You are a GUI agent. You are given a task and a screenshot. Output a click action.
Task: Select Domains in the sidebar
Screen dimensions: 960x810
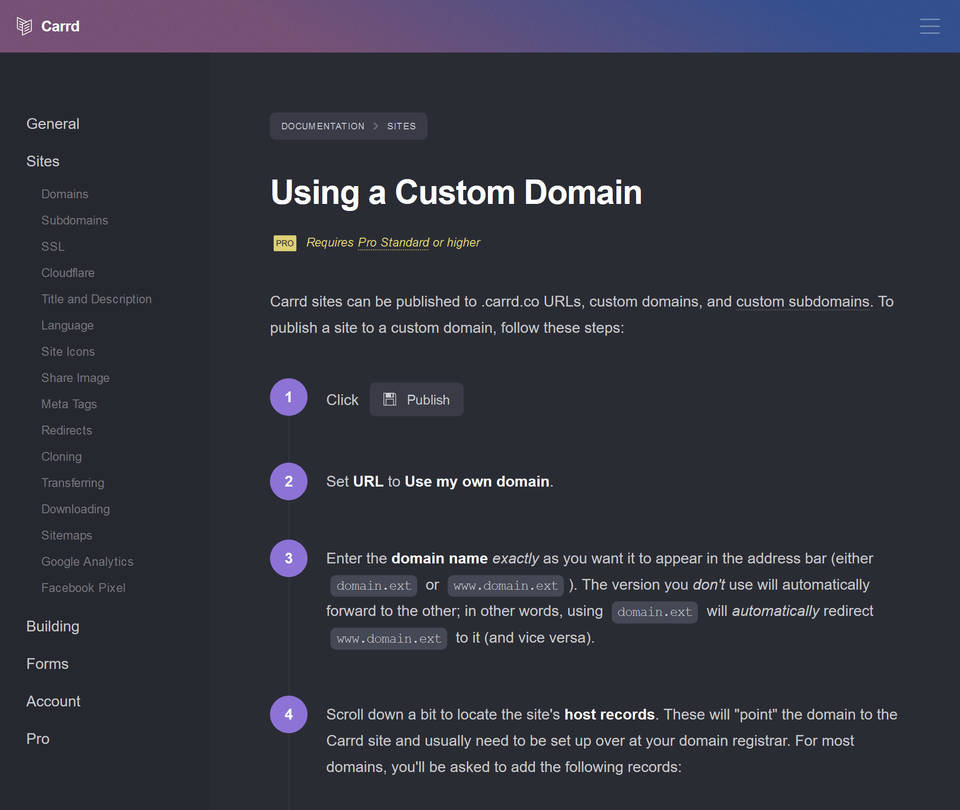tap(65, 194)
